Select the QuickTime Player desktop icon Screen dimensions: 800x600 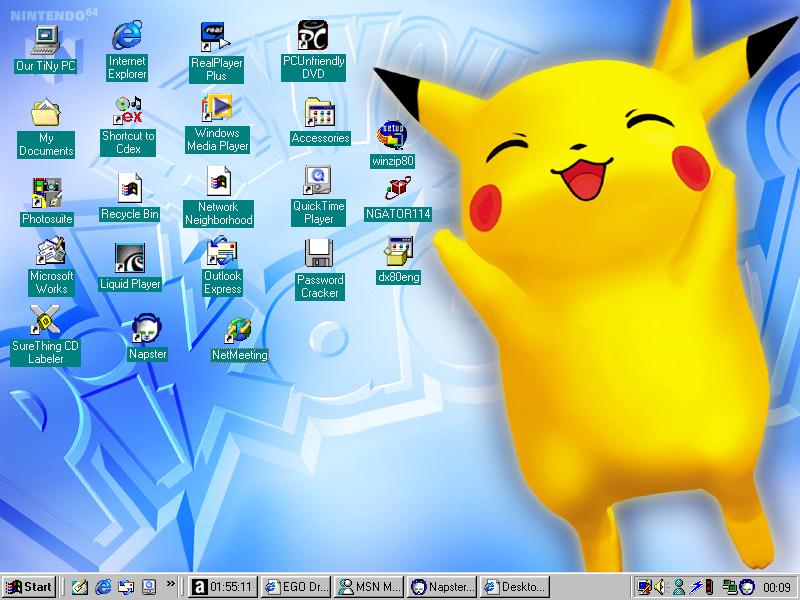(x=318, y=180)
